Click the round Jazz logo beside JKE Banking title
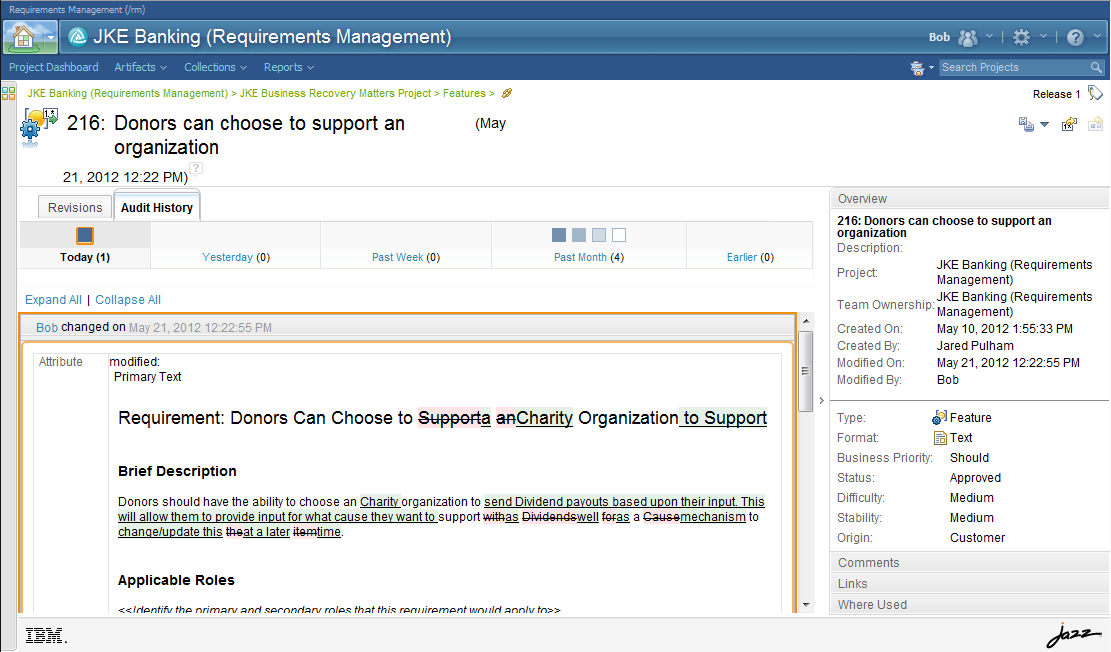Image resolution: width=1111 pixels, height=652 pixels. (x=78, y=37)
